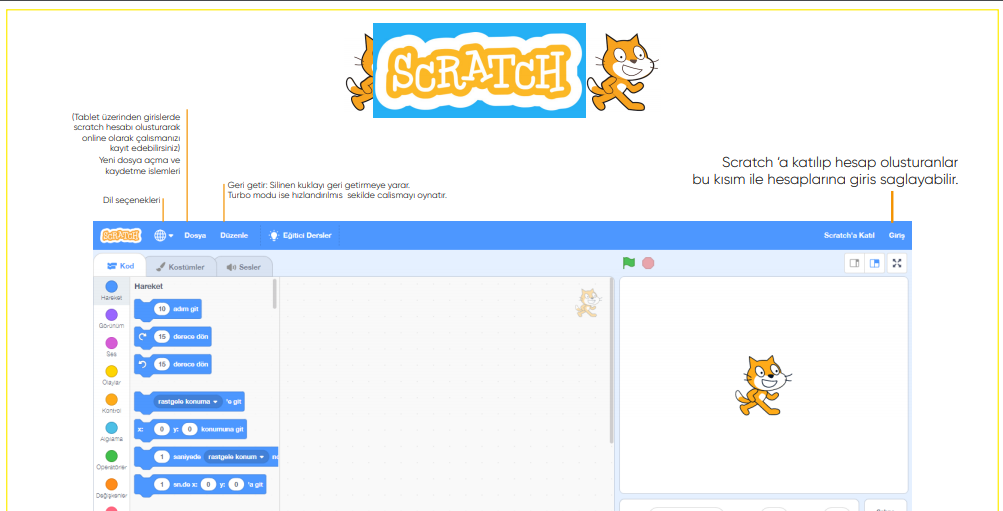This screenshot has width=1003, height=511.
Task: Click the Scratch'a Katıl link
Action: click(849, 236)
